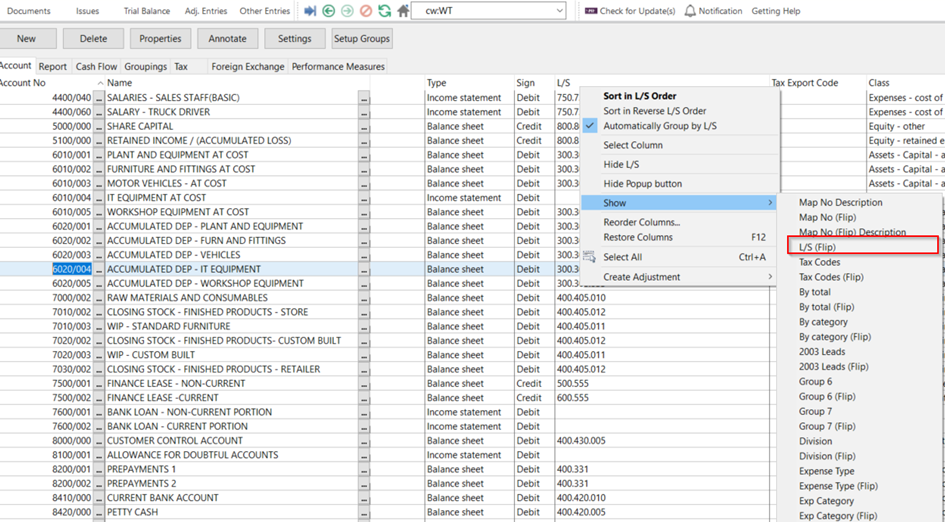
Task: Select By category (Flip) submenu item
Action: 835,337
